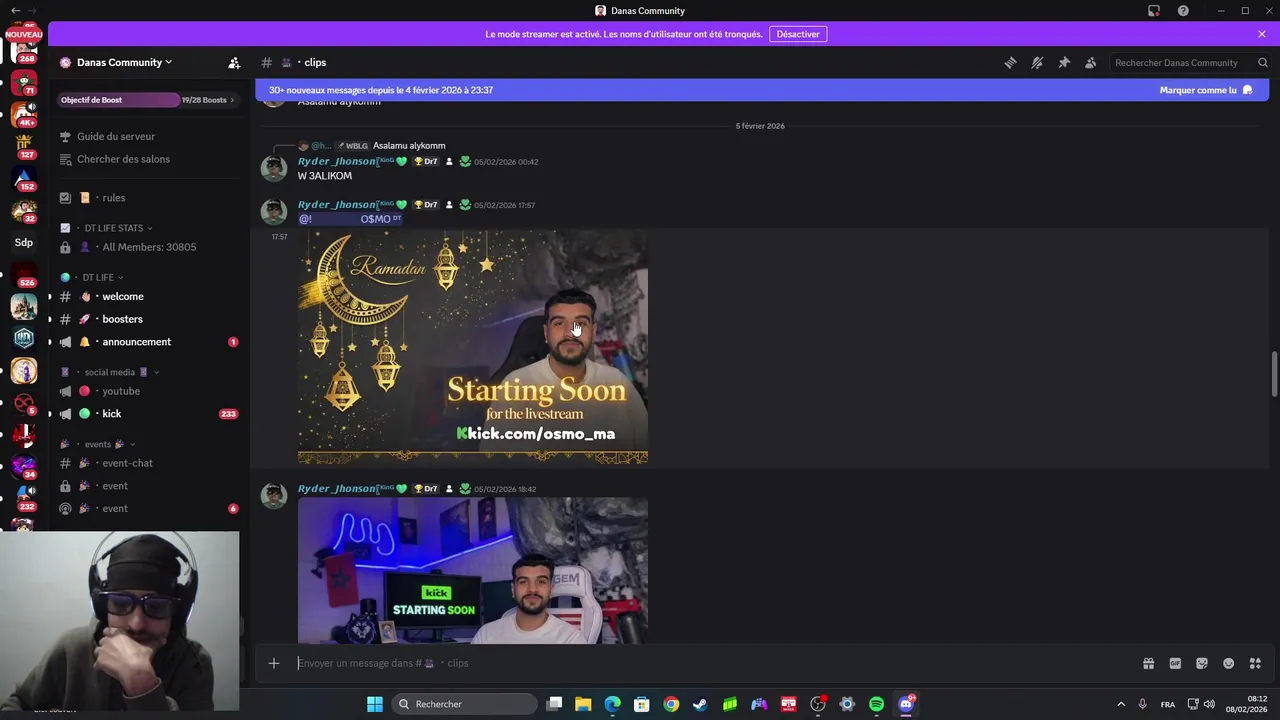Open the sticker picker
Image resolution: width=1280 pixels, height=720 pixels.
tap(1202, 663)
